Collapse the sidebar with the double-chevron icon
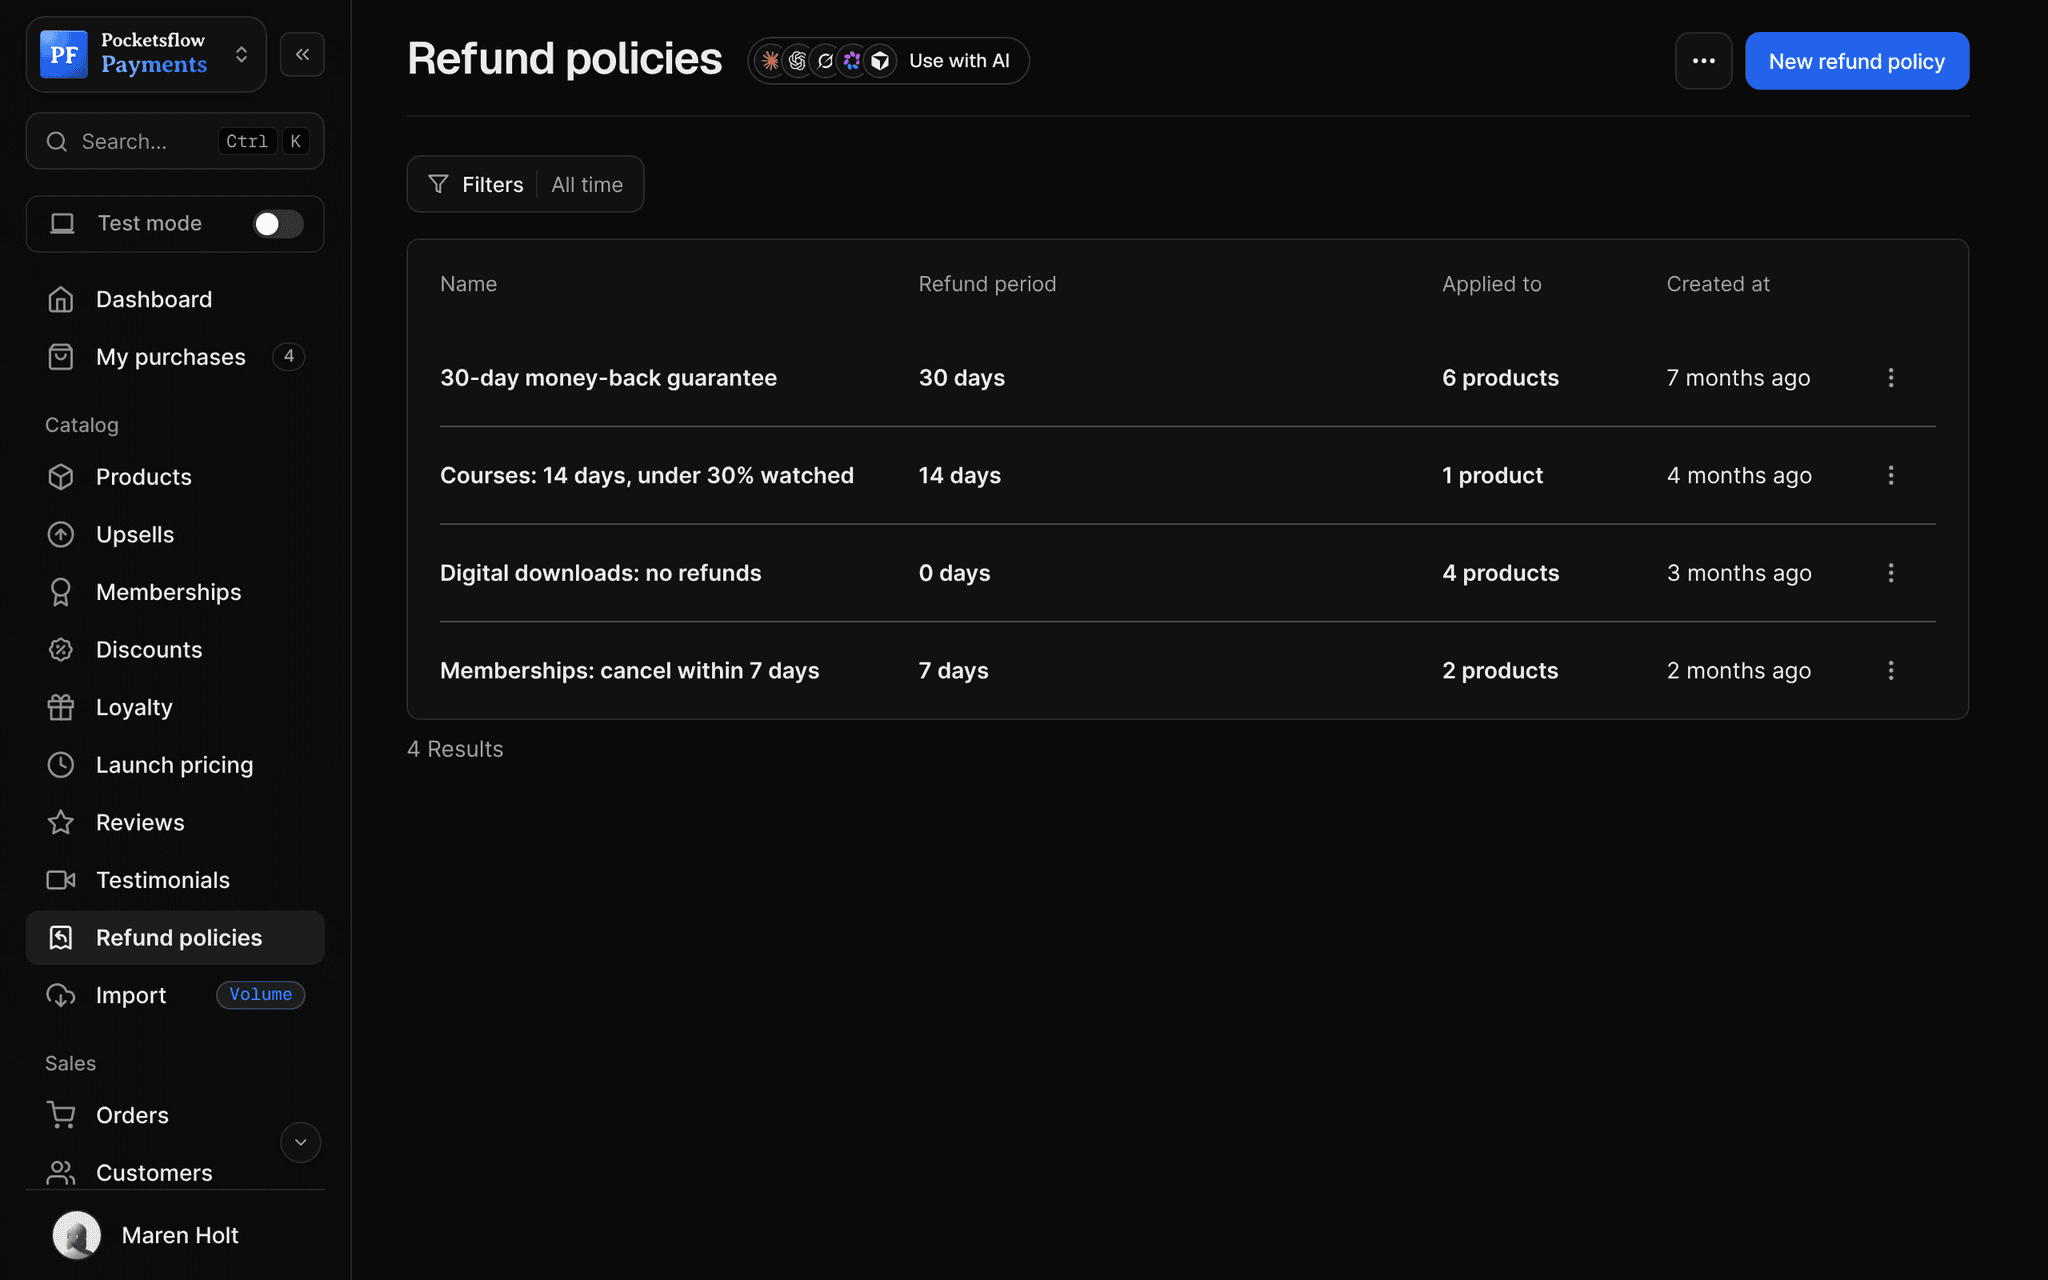This screenshot has height=1280, width=2048. point(302,54)
